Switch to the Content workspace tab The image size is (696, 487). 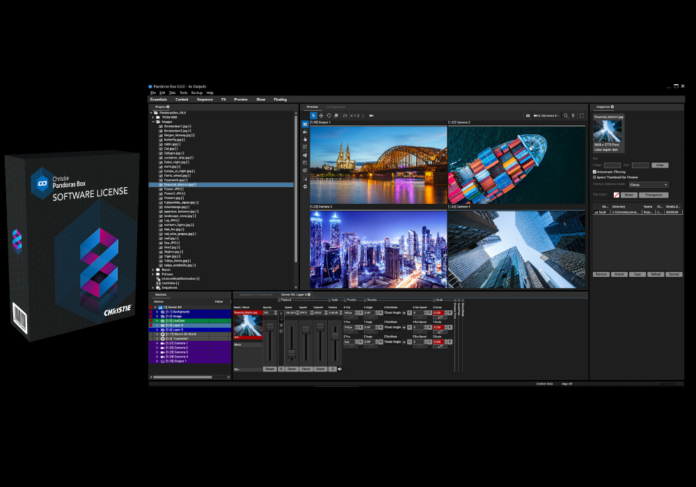coord(182,99)
